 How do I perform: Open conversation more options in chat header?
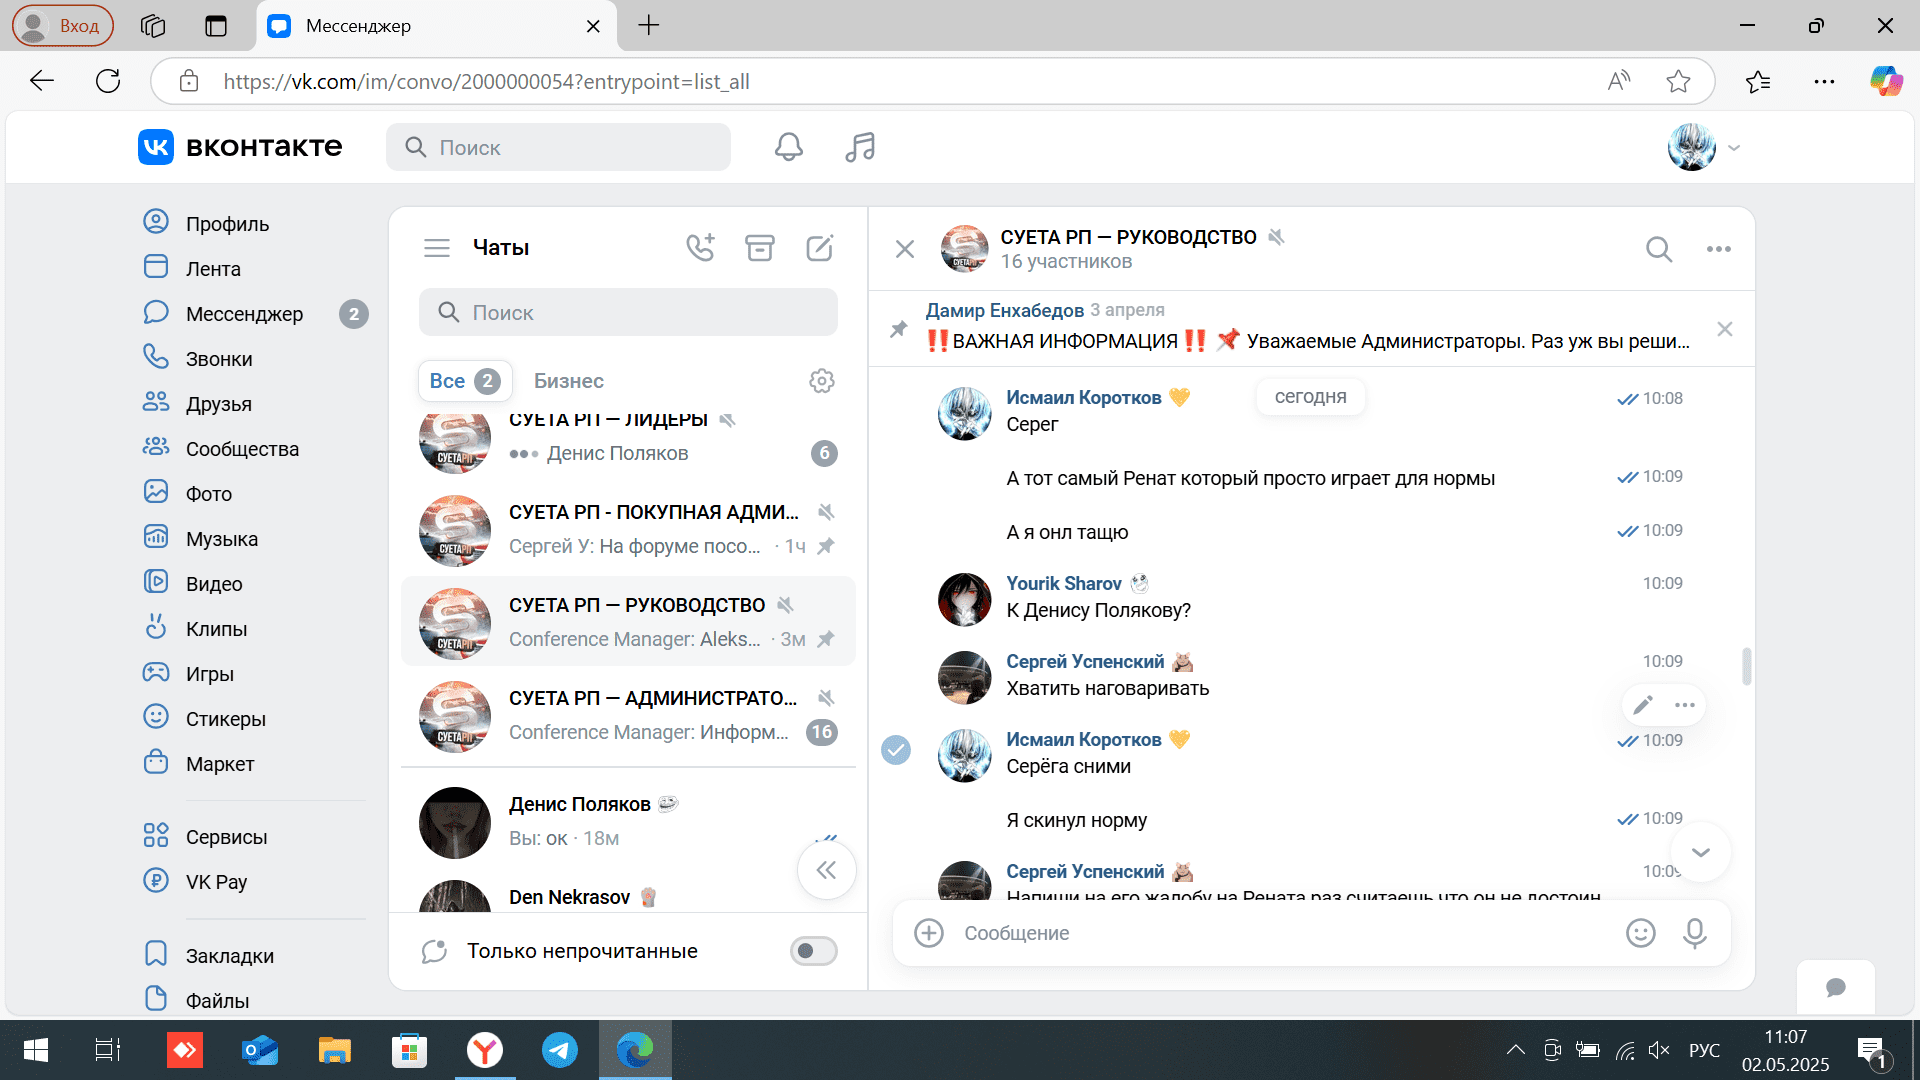point(1719,249)
